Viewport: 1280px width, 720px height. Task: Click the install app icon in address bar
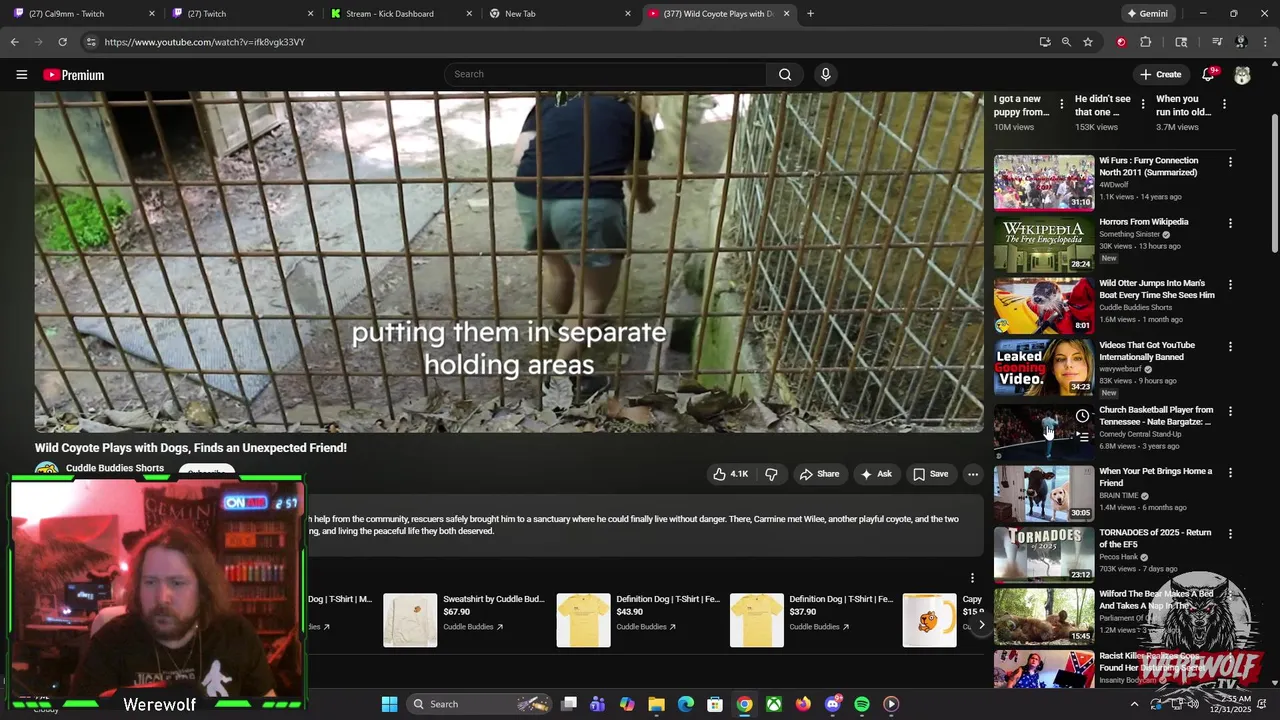1045,42
